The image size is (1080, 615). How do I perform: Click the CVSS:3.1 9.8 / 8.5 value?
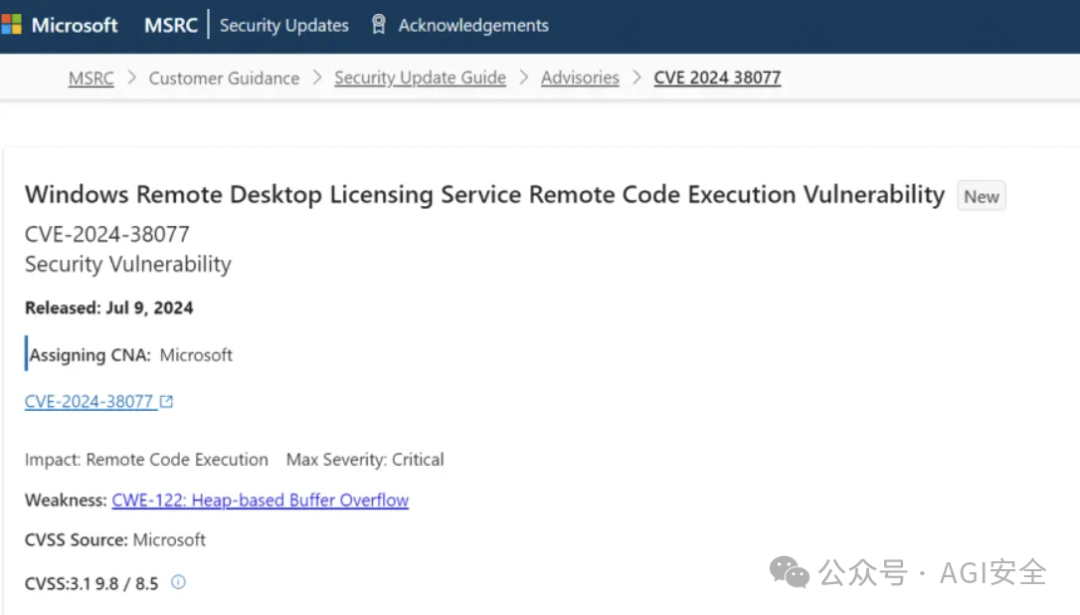coord(92,583)
